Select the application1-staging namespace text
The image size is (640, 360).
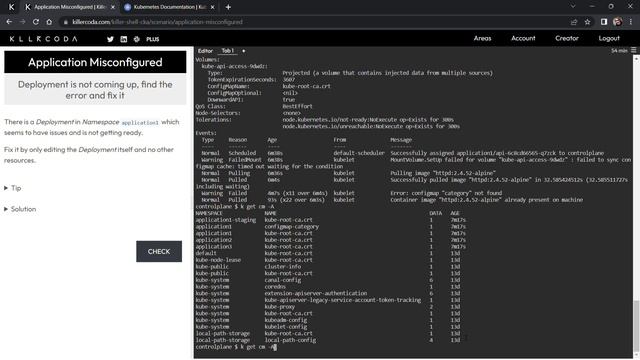226,220
